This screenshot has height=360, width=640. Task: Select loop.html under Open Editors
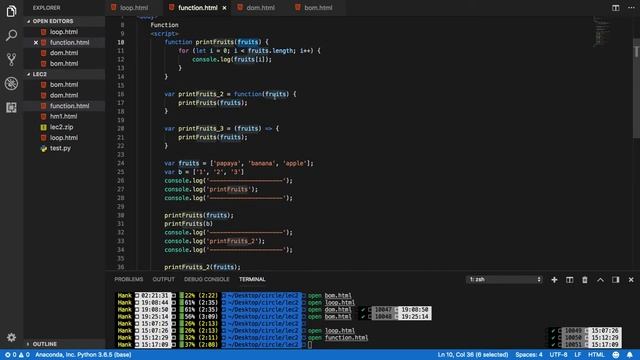pyautogui.click(x=64, y=32)
